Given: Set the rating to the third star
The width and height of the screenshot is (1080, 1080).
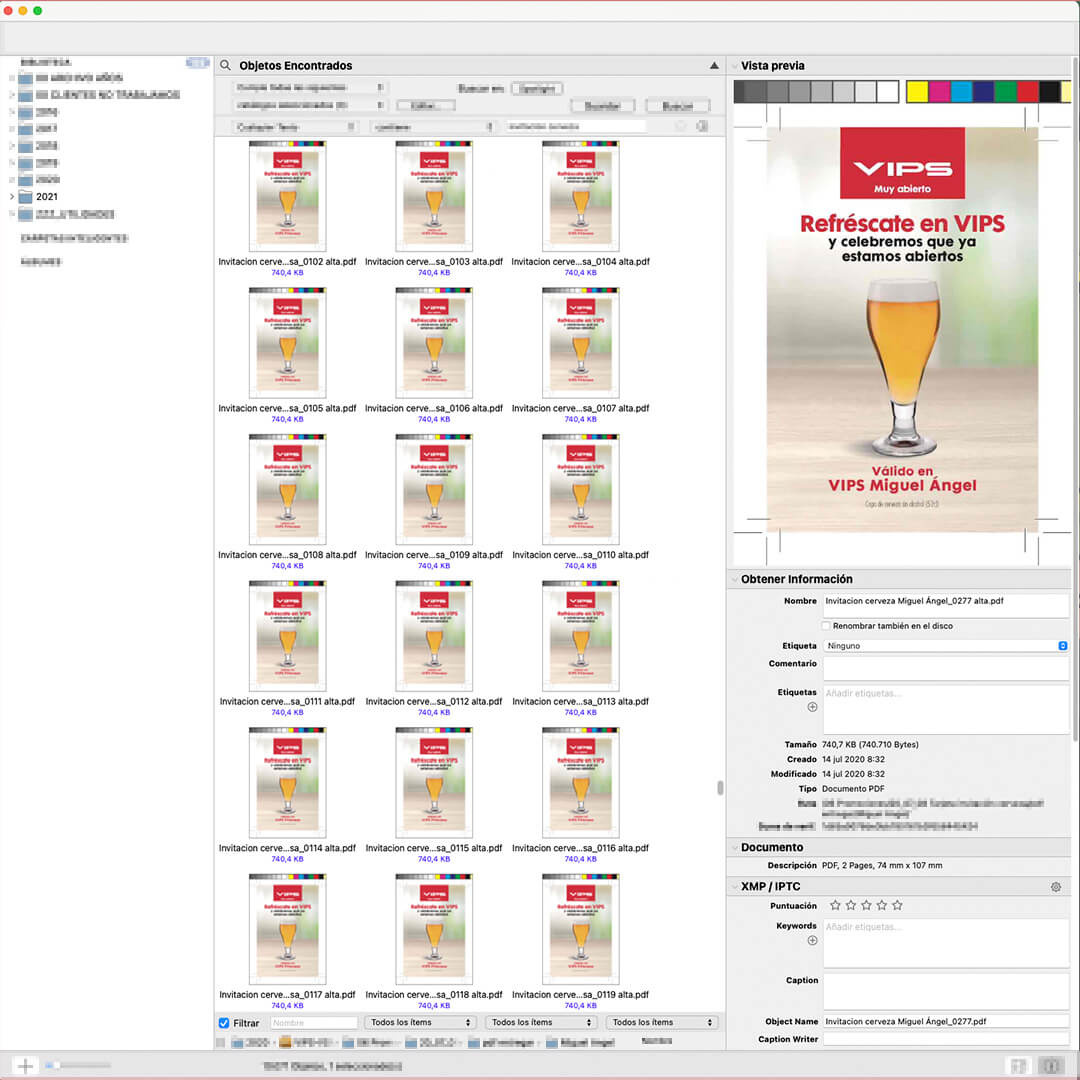Looking at the screenshot, I should [866, 905].
